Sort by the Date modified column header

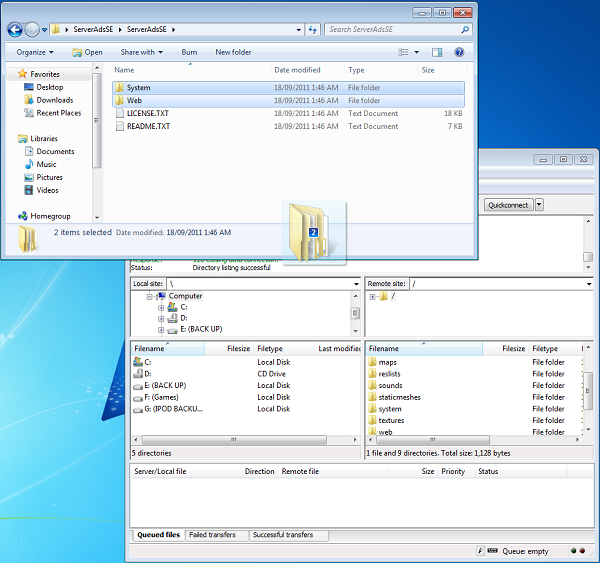point(307,70)
